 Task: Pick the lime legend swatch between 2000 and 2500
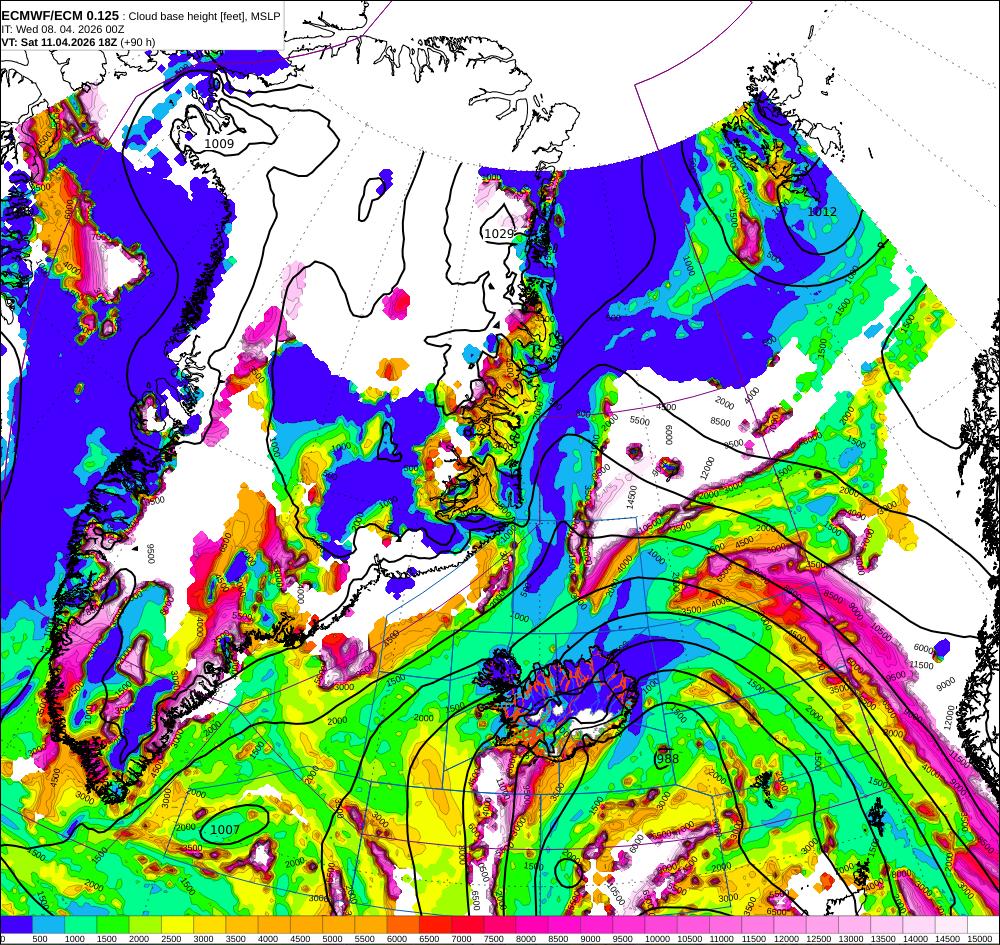(x=145, y=925)
